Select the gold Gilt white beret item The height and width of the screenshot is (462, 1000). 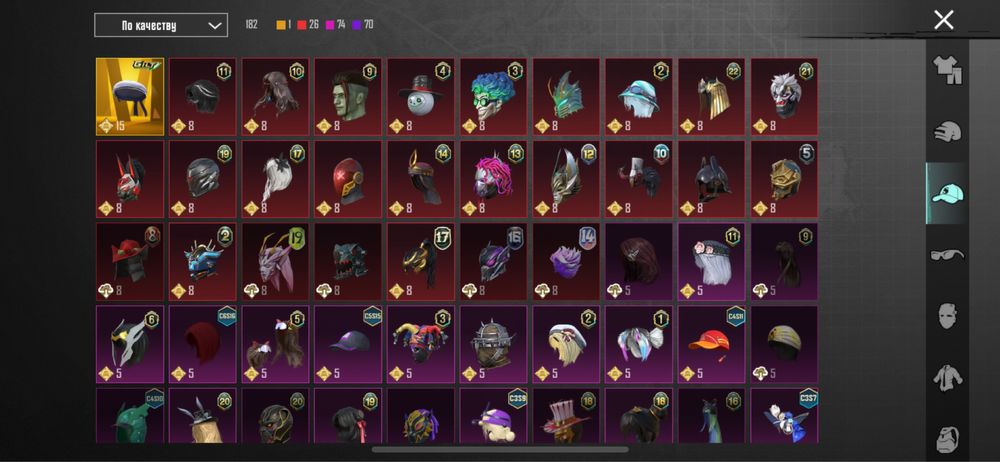(x=130, y=96)
